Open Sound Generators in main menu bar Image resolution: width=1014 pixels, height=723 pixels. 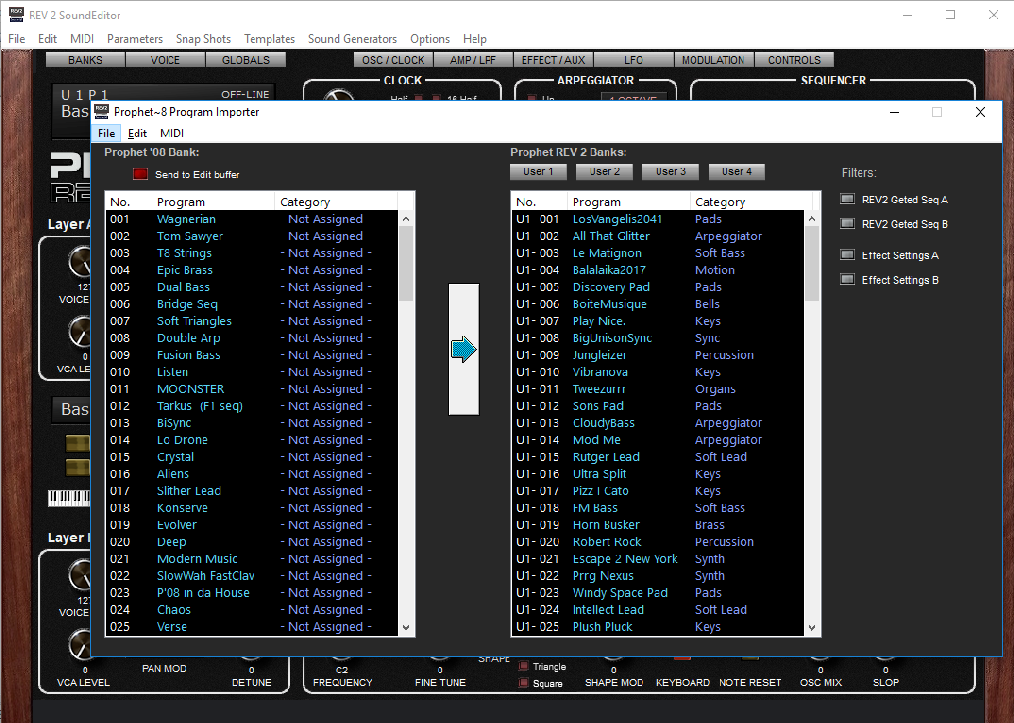pos(352,39)
